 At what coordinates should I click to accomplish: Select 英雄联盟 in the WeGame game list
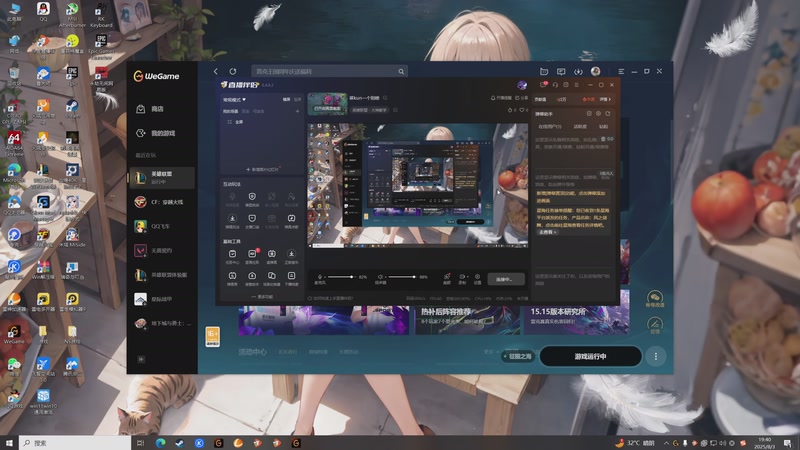pyautogui.click(x=162, y=177)
